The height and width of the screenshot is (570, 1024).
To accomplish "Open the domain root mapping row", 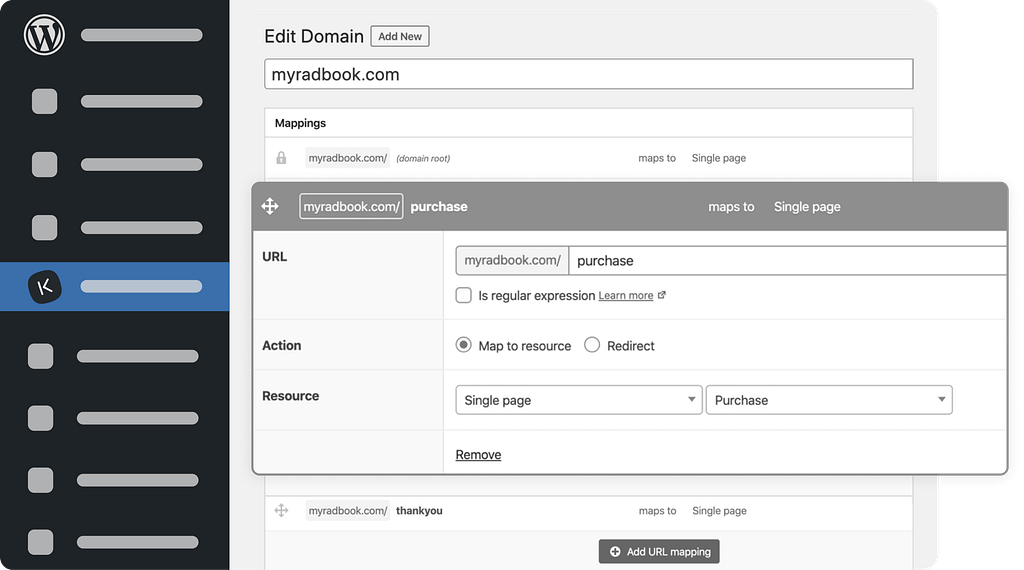I will [x=588, y=158].
